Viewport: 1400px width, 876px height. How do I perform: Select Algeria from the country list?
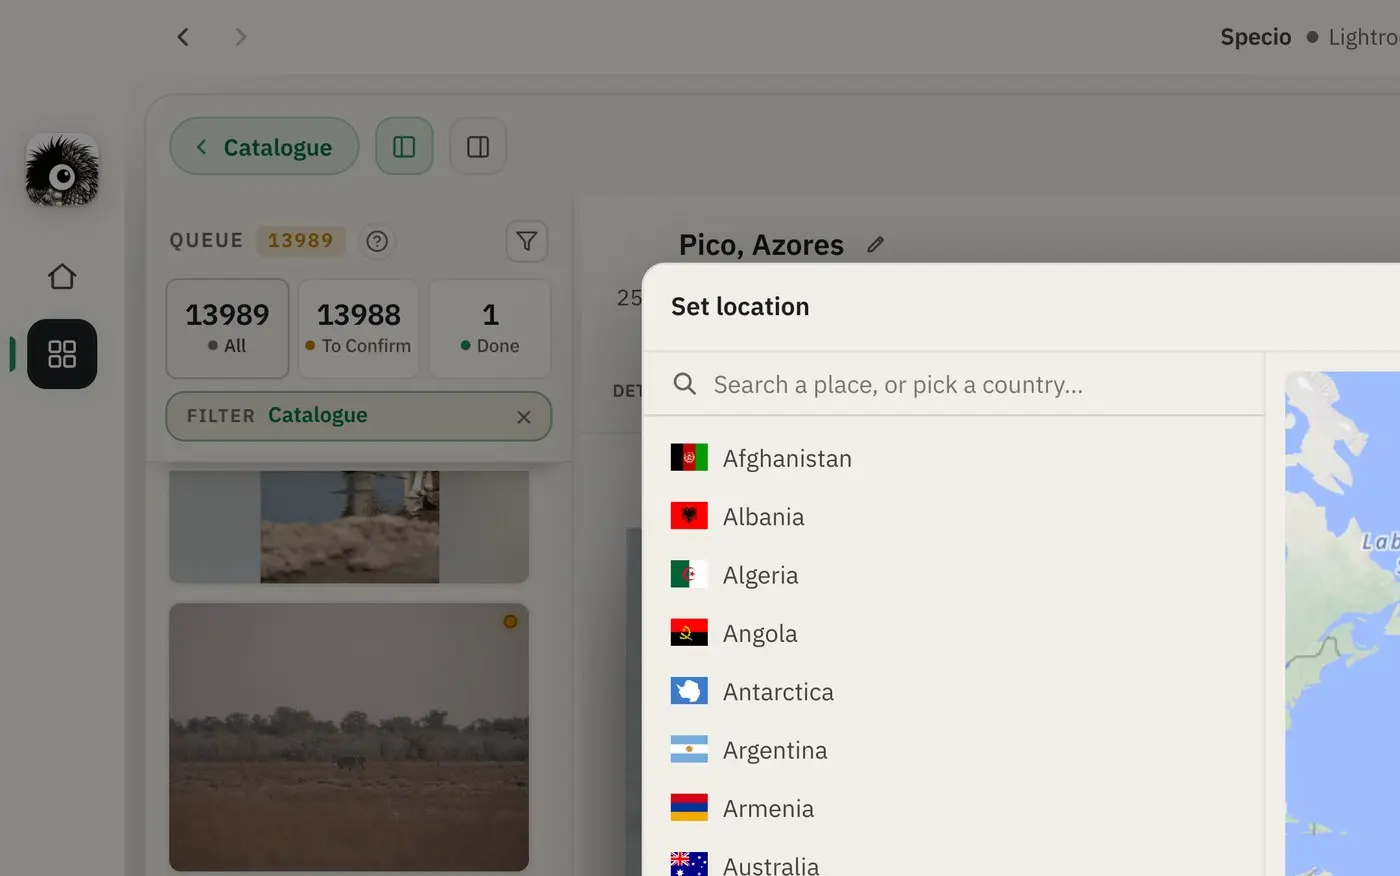[x=955, y=575]
